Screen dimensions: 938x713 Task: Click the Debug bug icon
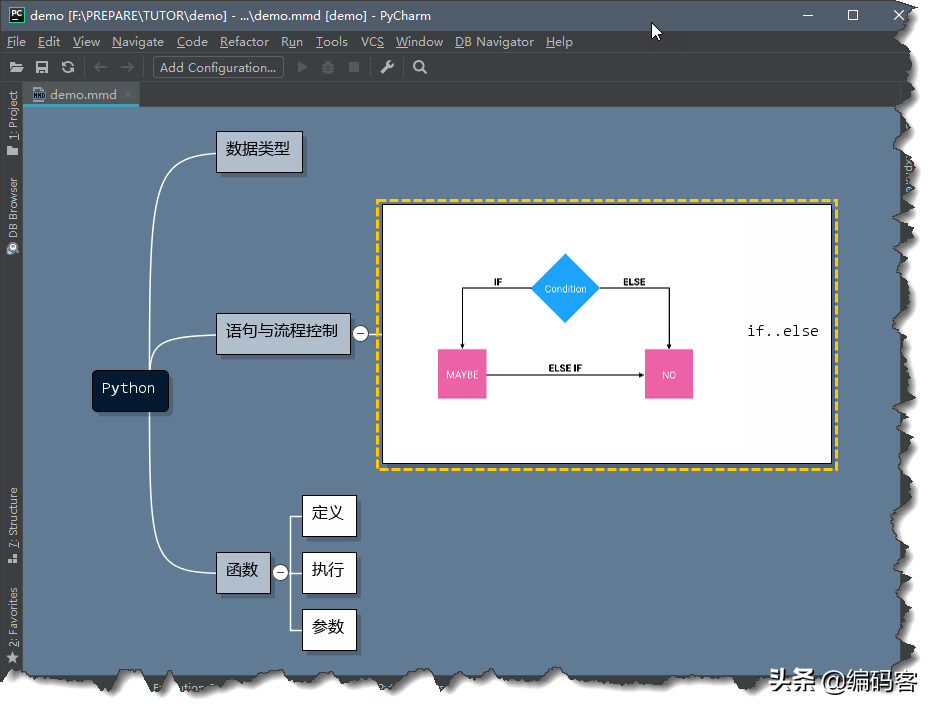click(328, 67)
